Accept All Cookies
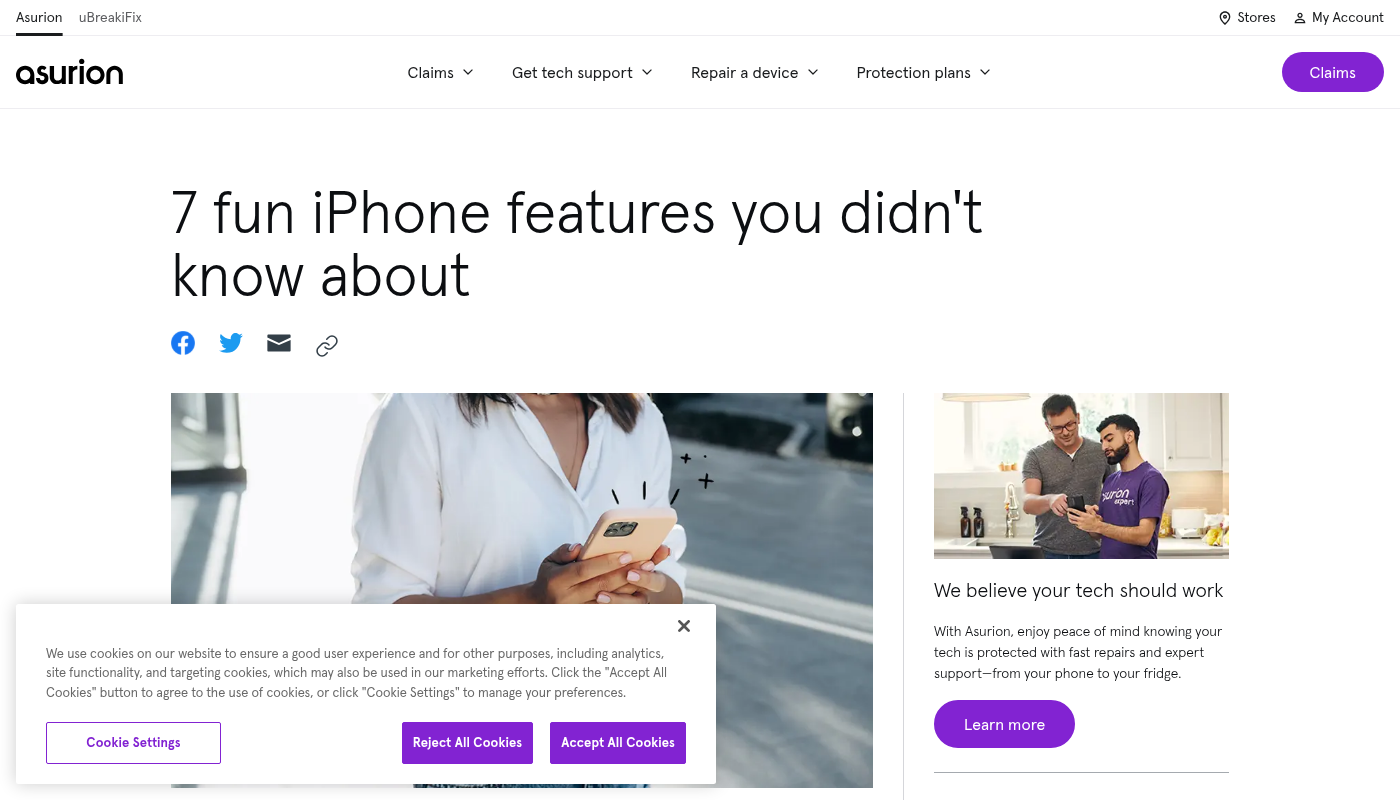 (x=618, y=743)
